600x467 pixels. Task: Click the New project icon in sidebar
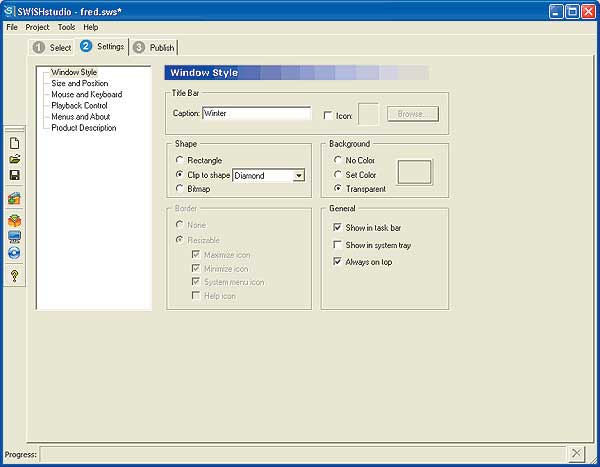(14, 143)
